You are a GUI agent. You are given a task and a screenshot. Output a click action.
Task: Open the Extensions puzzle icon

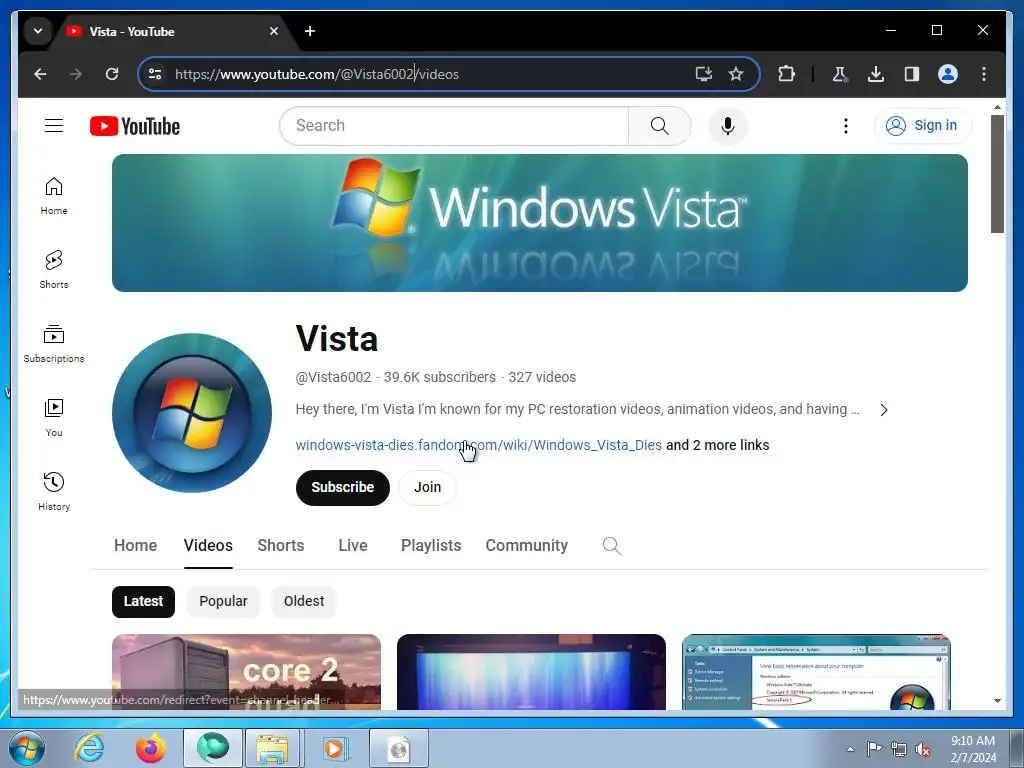click(x=786, y=74)
